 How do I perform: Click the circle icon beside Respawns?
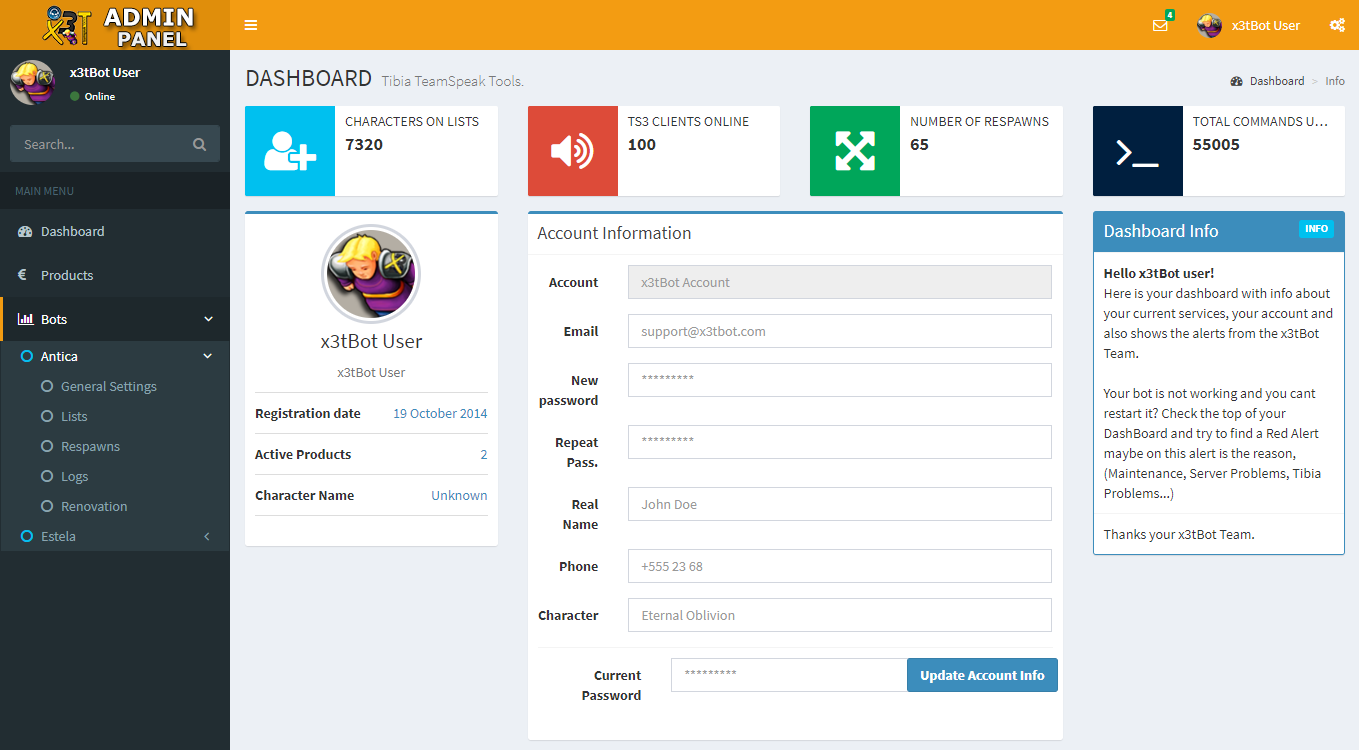click(x=47, y=446)
